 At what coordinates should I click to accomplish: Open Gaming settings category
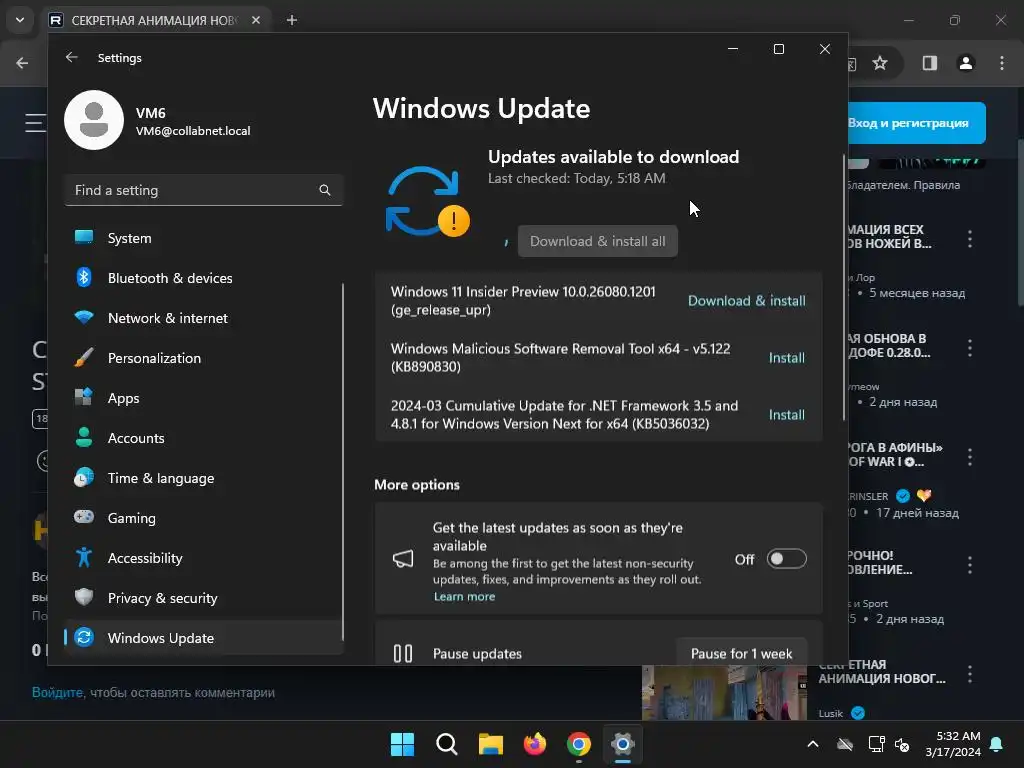[x=204, y=518]
